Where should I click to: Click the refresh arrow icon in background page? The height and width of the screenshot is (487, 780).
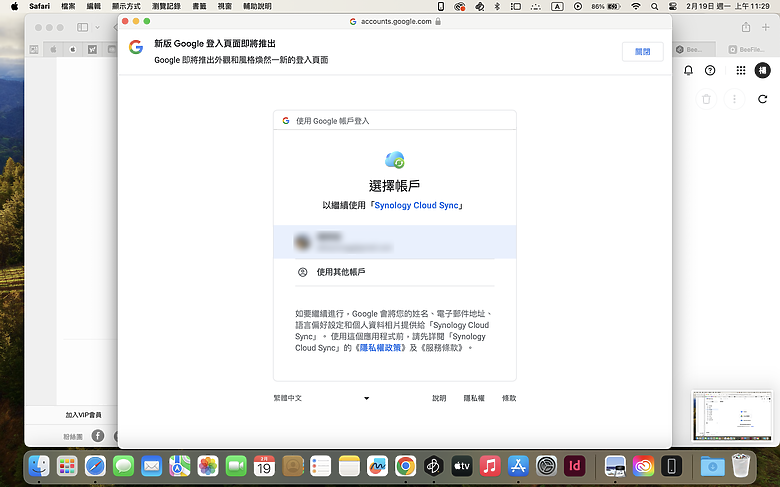[762, 99]
